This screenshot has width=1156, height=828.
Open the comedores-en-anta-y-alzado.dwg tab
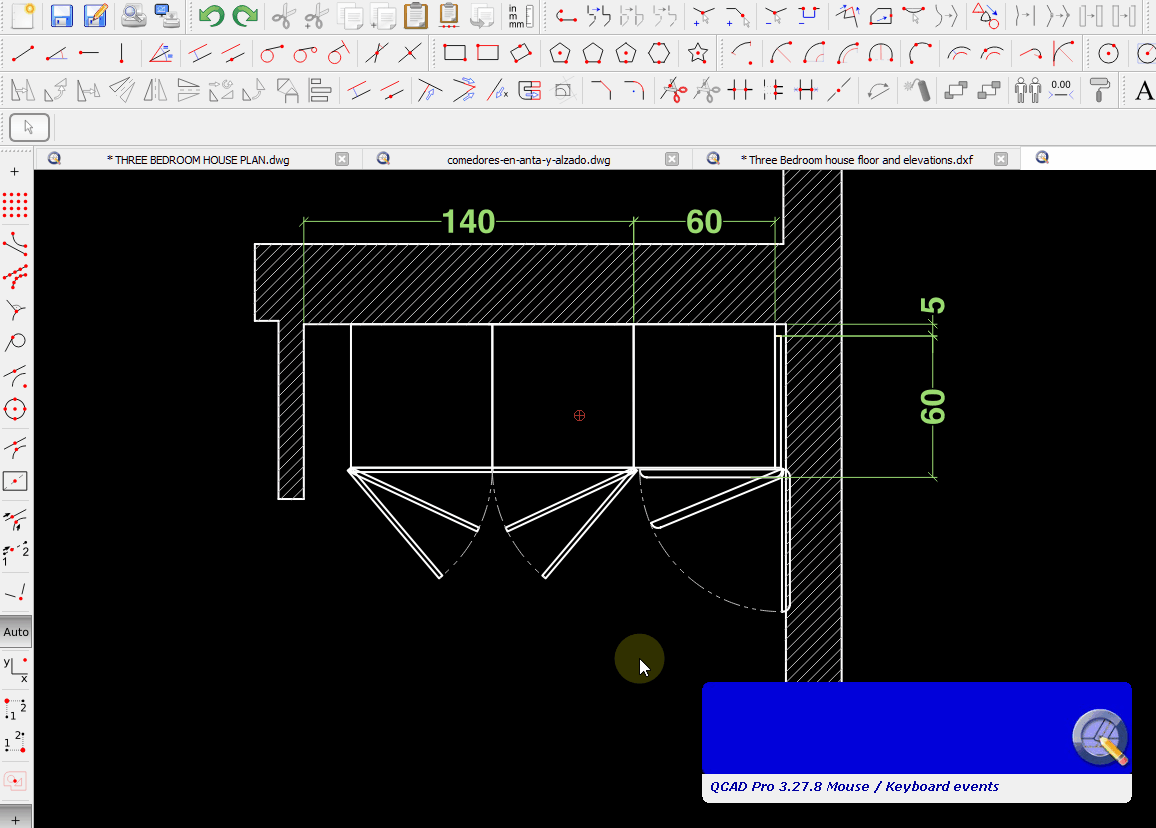click(x=528, y=159)
